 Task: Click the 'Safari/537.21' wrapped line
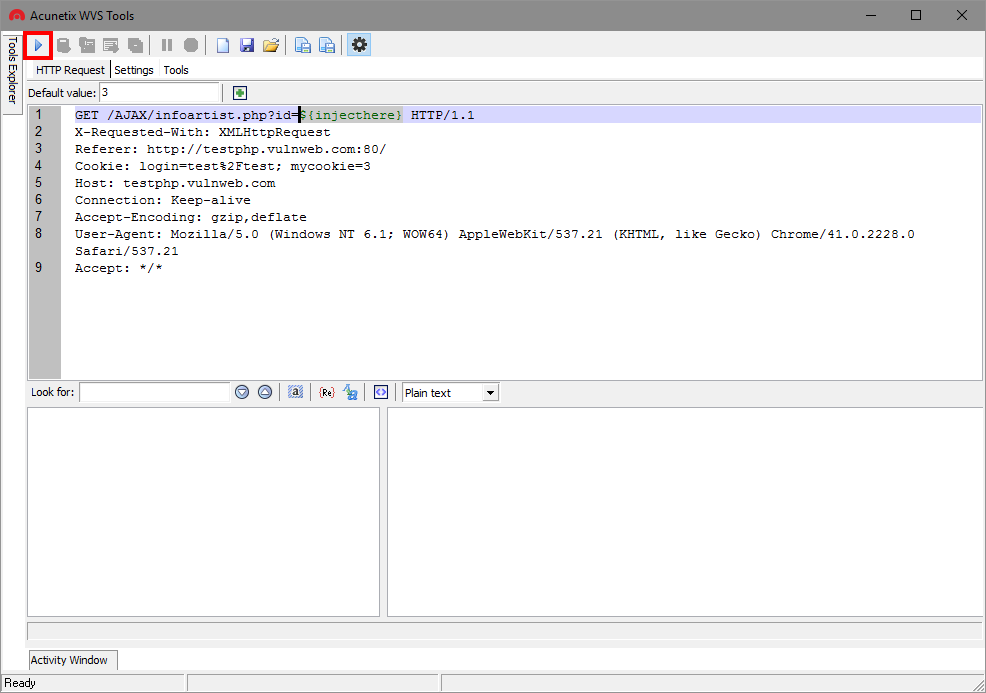[126, 251]
